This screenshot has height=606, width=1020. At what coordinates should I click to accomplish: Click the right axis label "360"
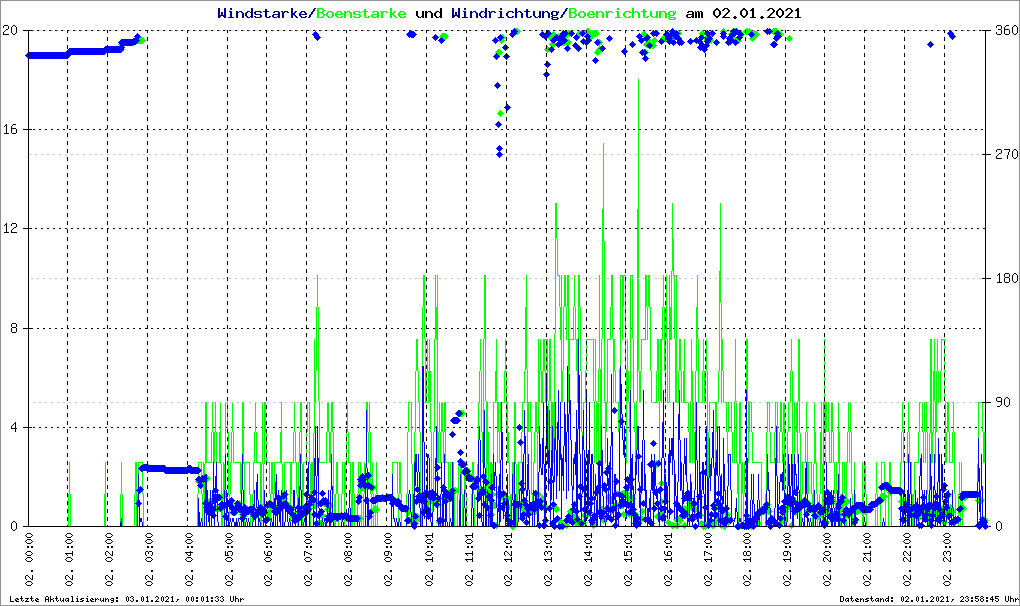tap(1005, 30)
